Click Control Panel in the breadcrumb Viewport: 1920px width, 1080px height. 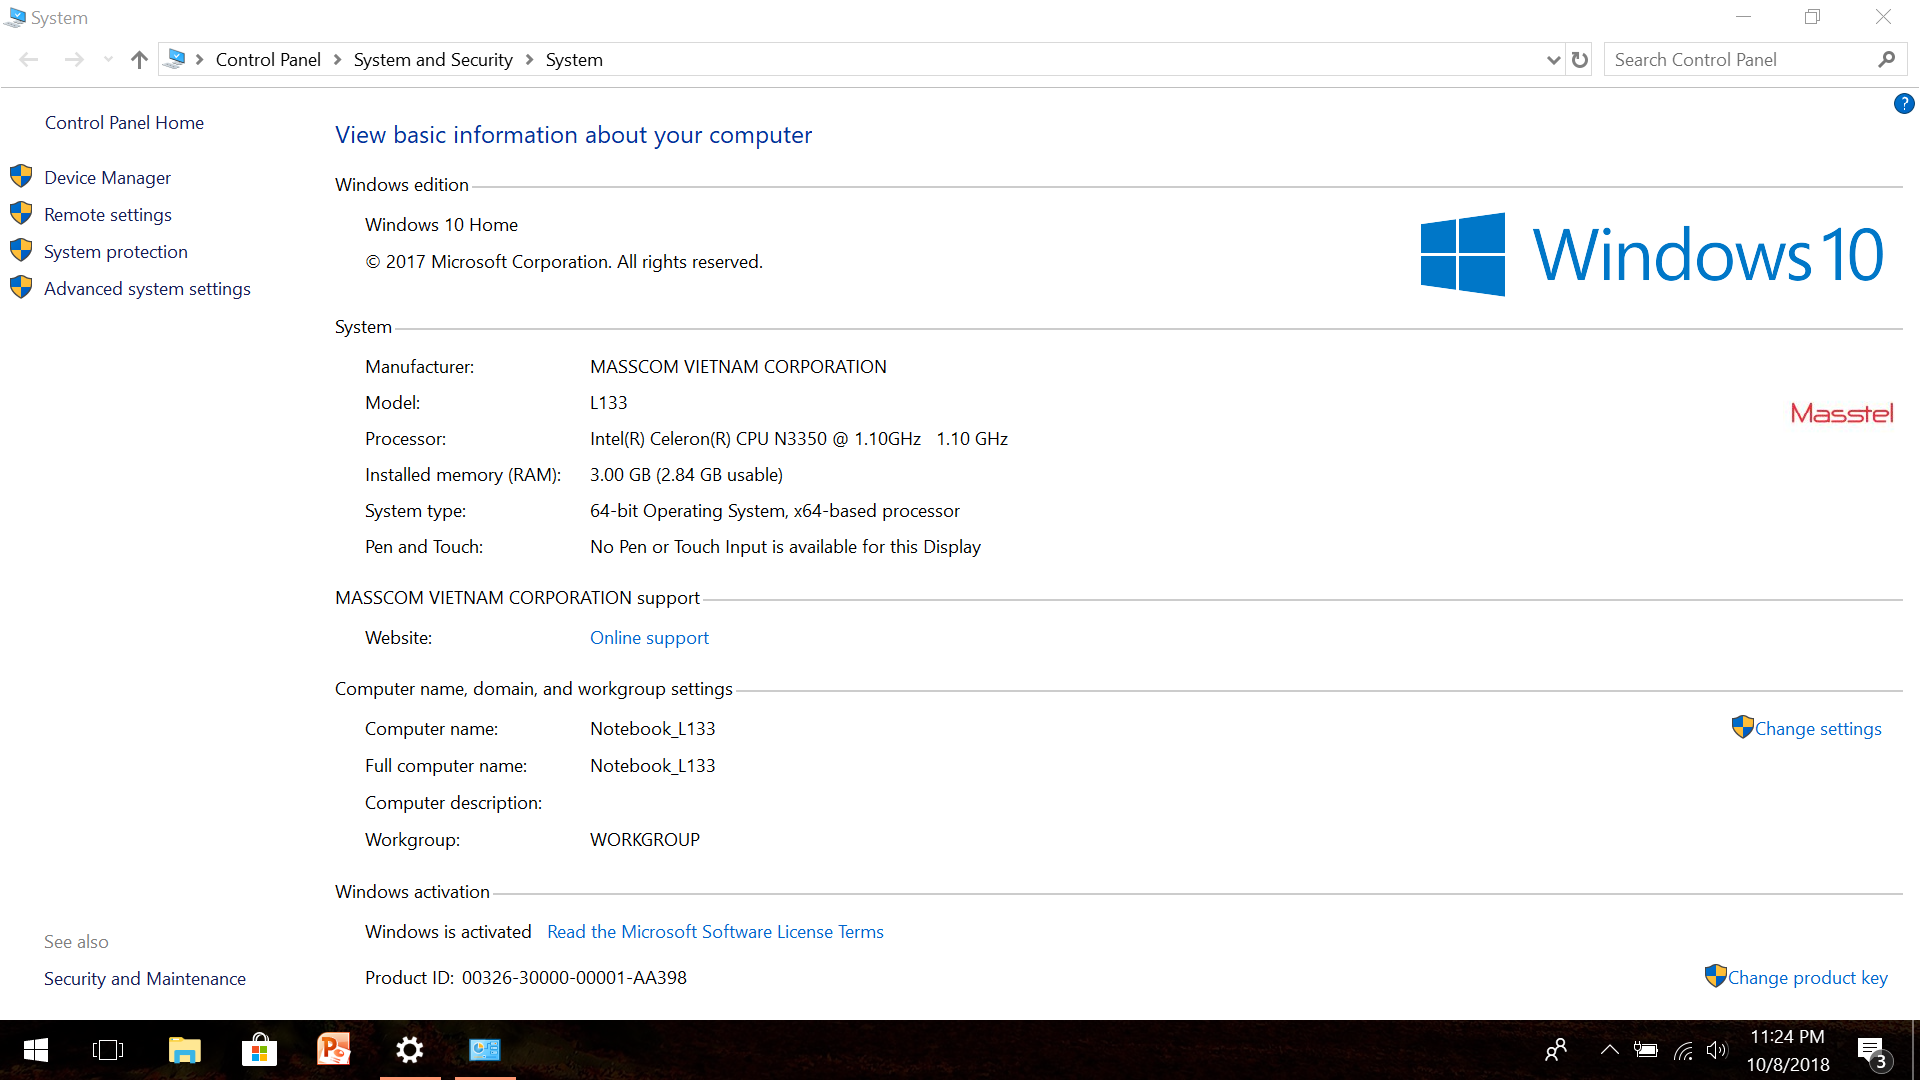coord(268,59)
